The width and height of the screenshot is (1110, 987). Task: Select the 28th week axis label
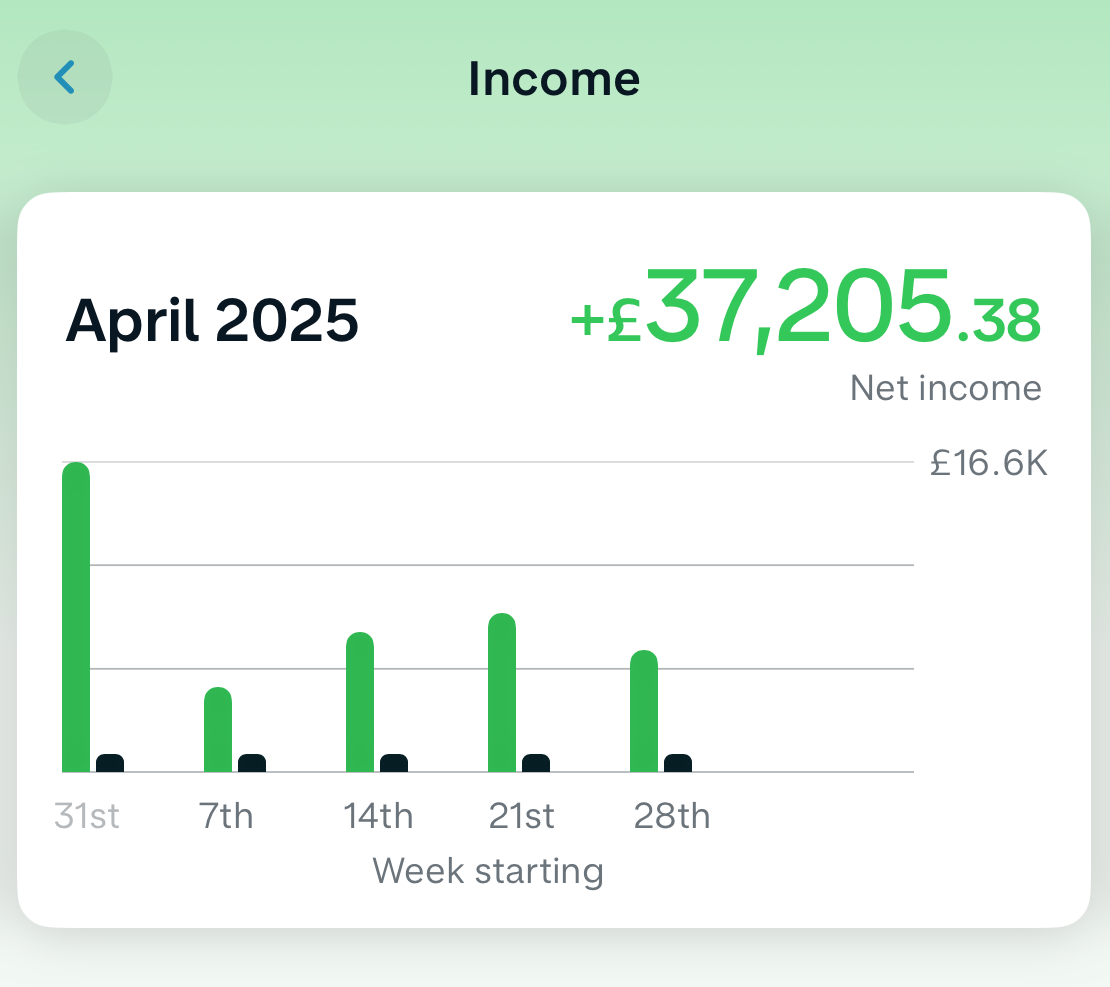tap(671, 816)
